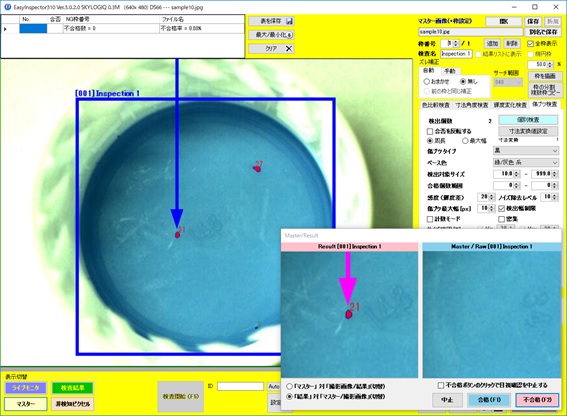The height and width of the screenshot is (416, 567).
Task: Click defect marker 21 in Result preview
Action: tap(348, 314)
